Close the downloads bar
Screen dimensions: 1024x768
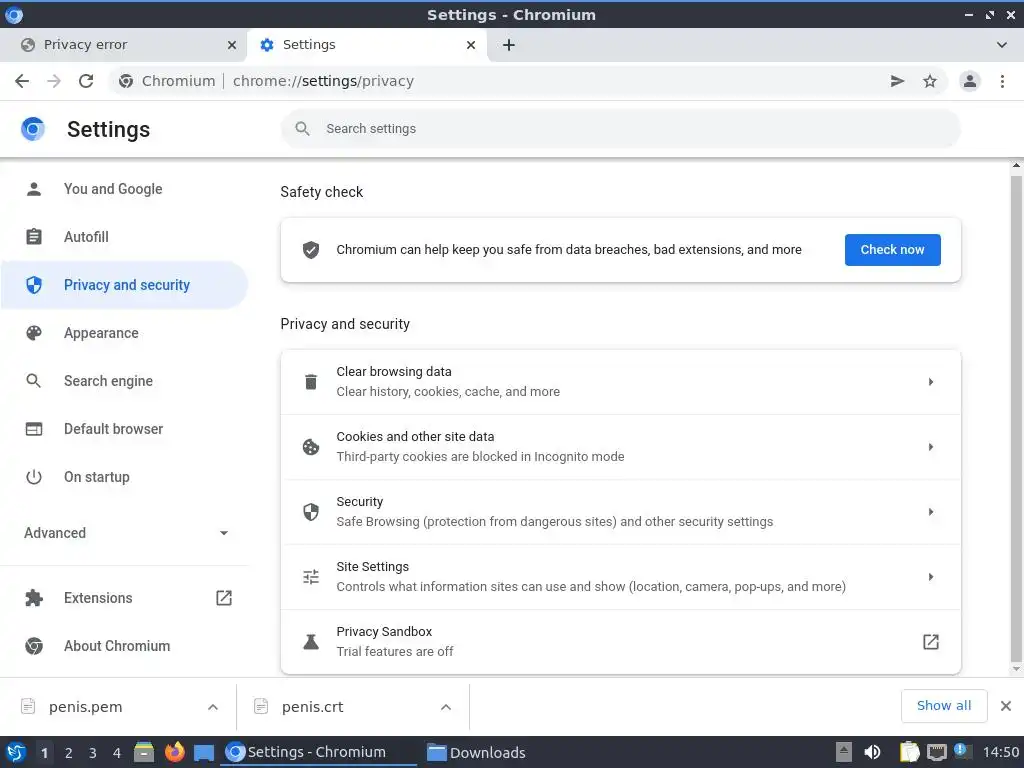click(x=1006, y=706)
